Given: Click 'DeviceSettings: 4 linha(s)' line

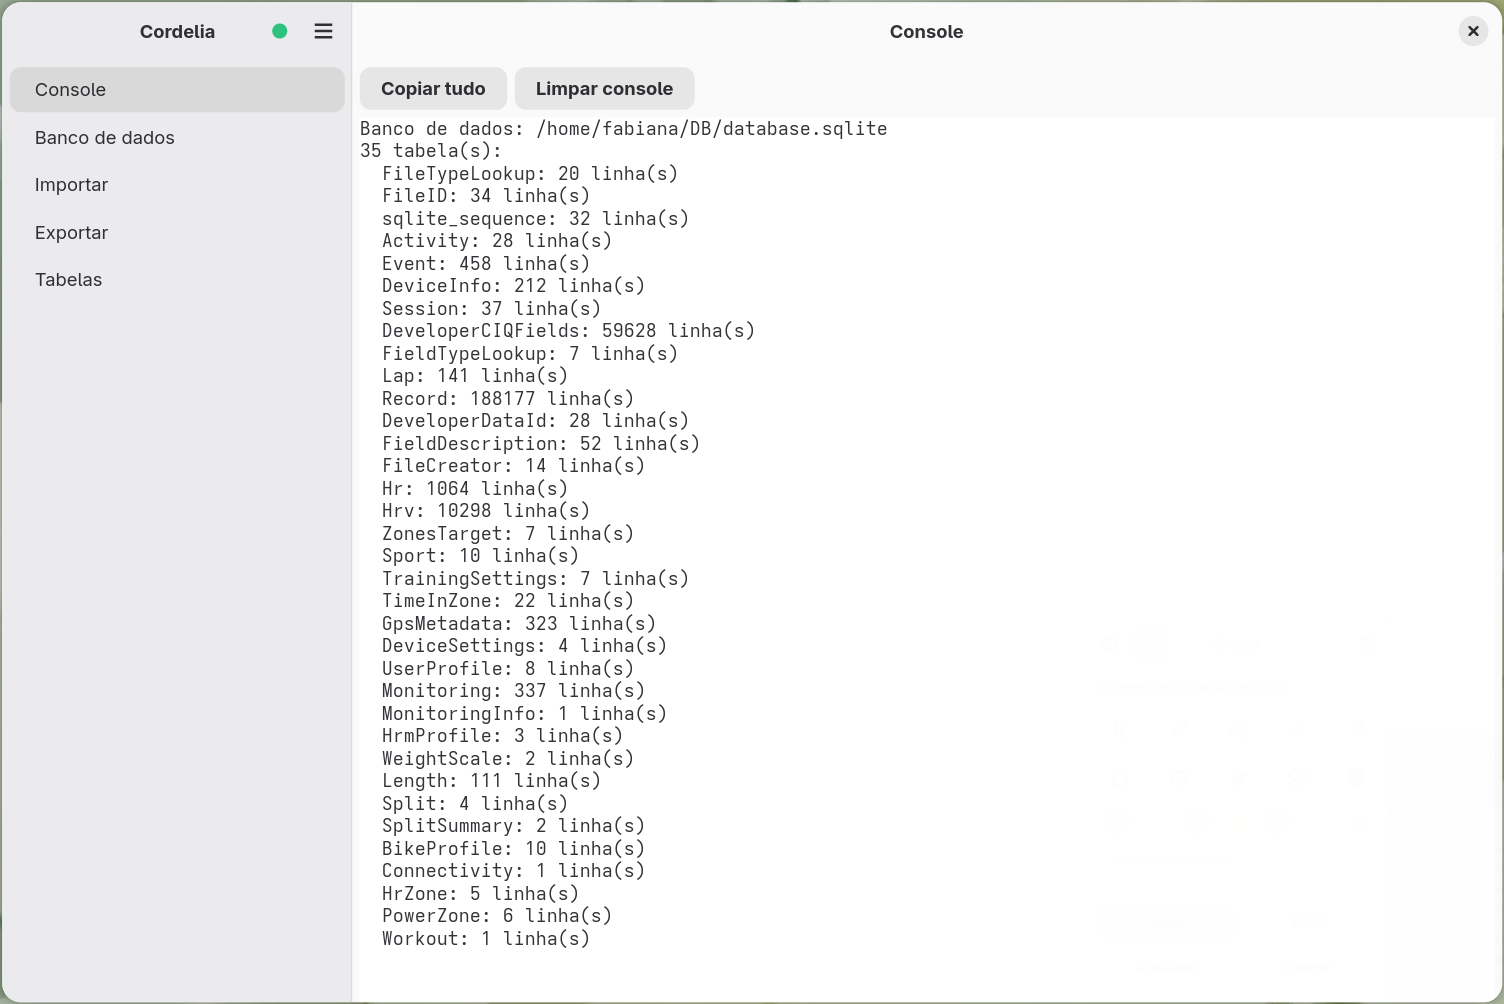Looking at the screenshot, I should tap(524, 646).
